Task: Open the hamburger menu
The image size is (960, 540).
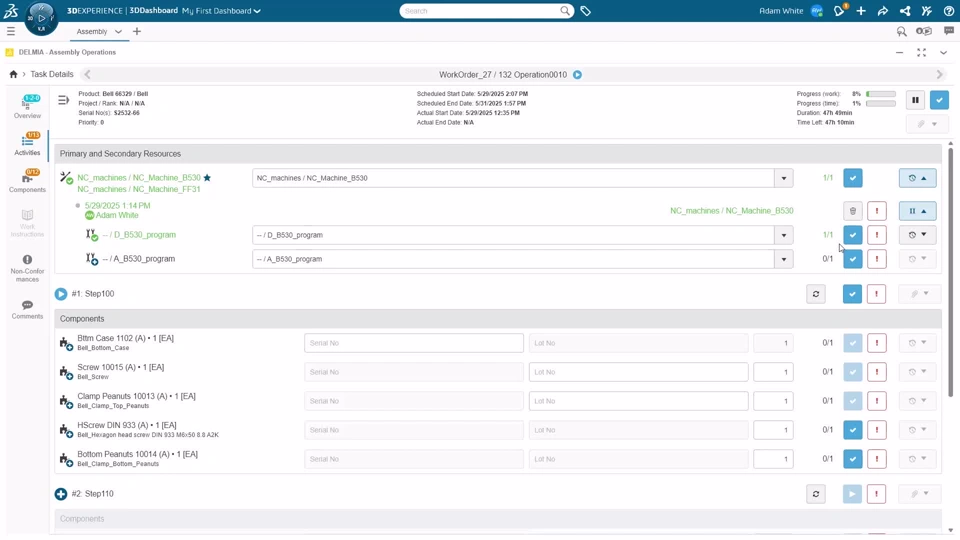Action: click(x=10, y=31)
